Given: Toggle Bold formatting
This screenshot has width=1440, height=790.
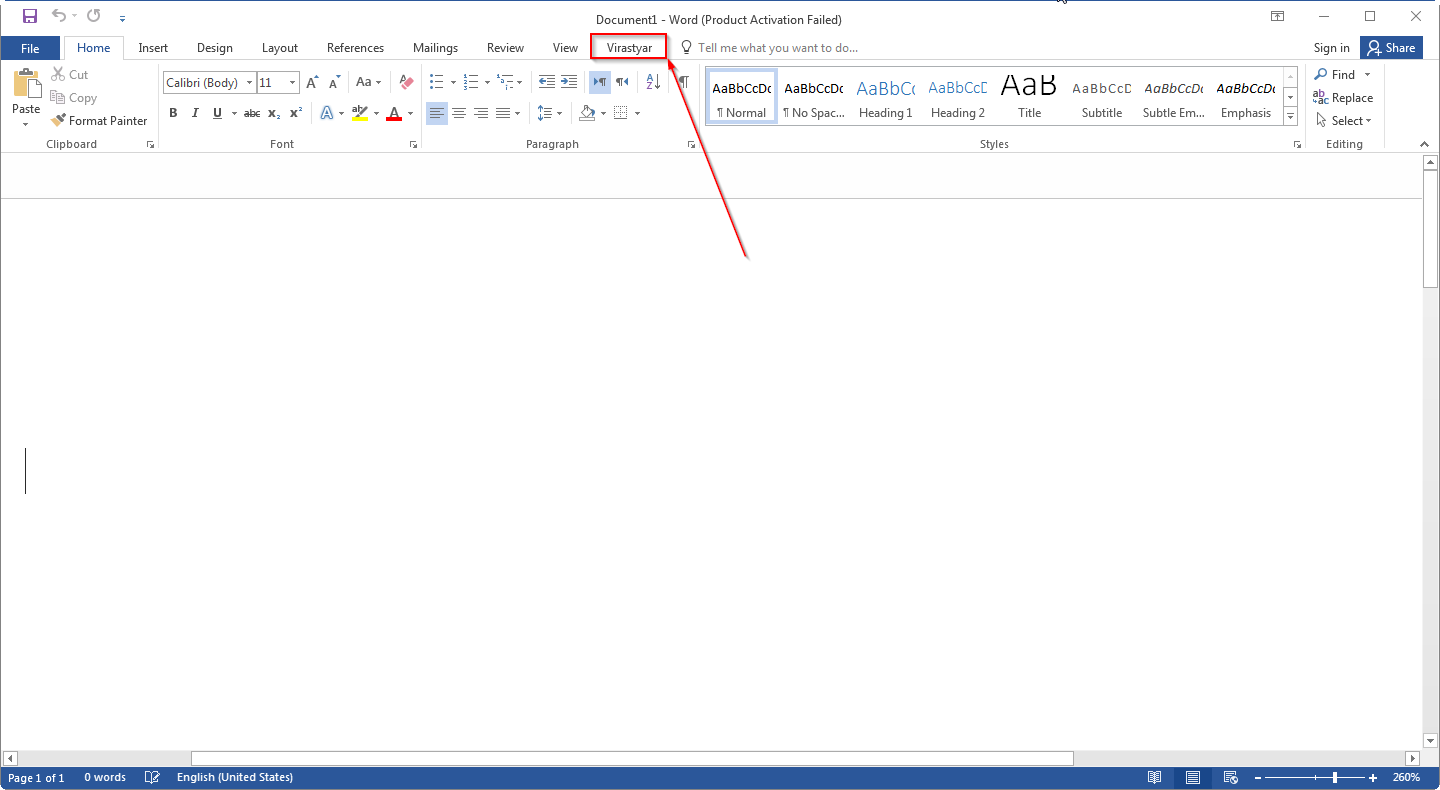Looking at the screenshot, I should (x=173, y=113).
